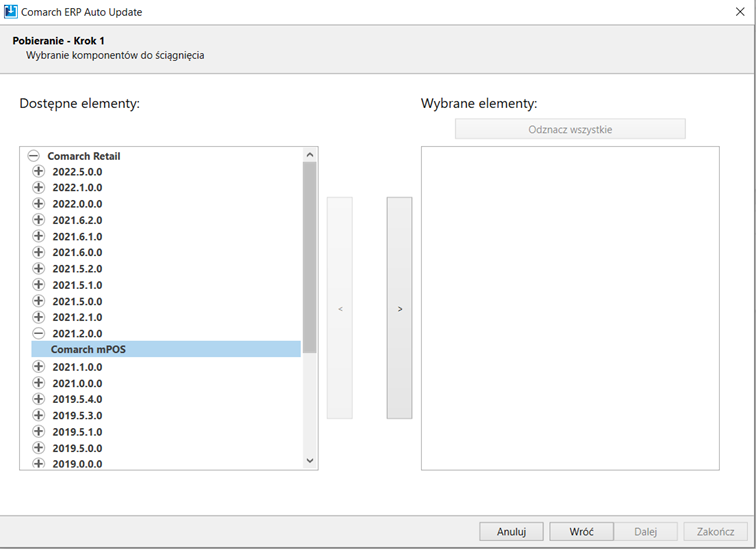756x549 pixels.
Task: Select the 2022.1.0.0 version text
Action: [x=77, y=187]
